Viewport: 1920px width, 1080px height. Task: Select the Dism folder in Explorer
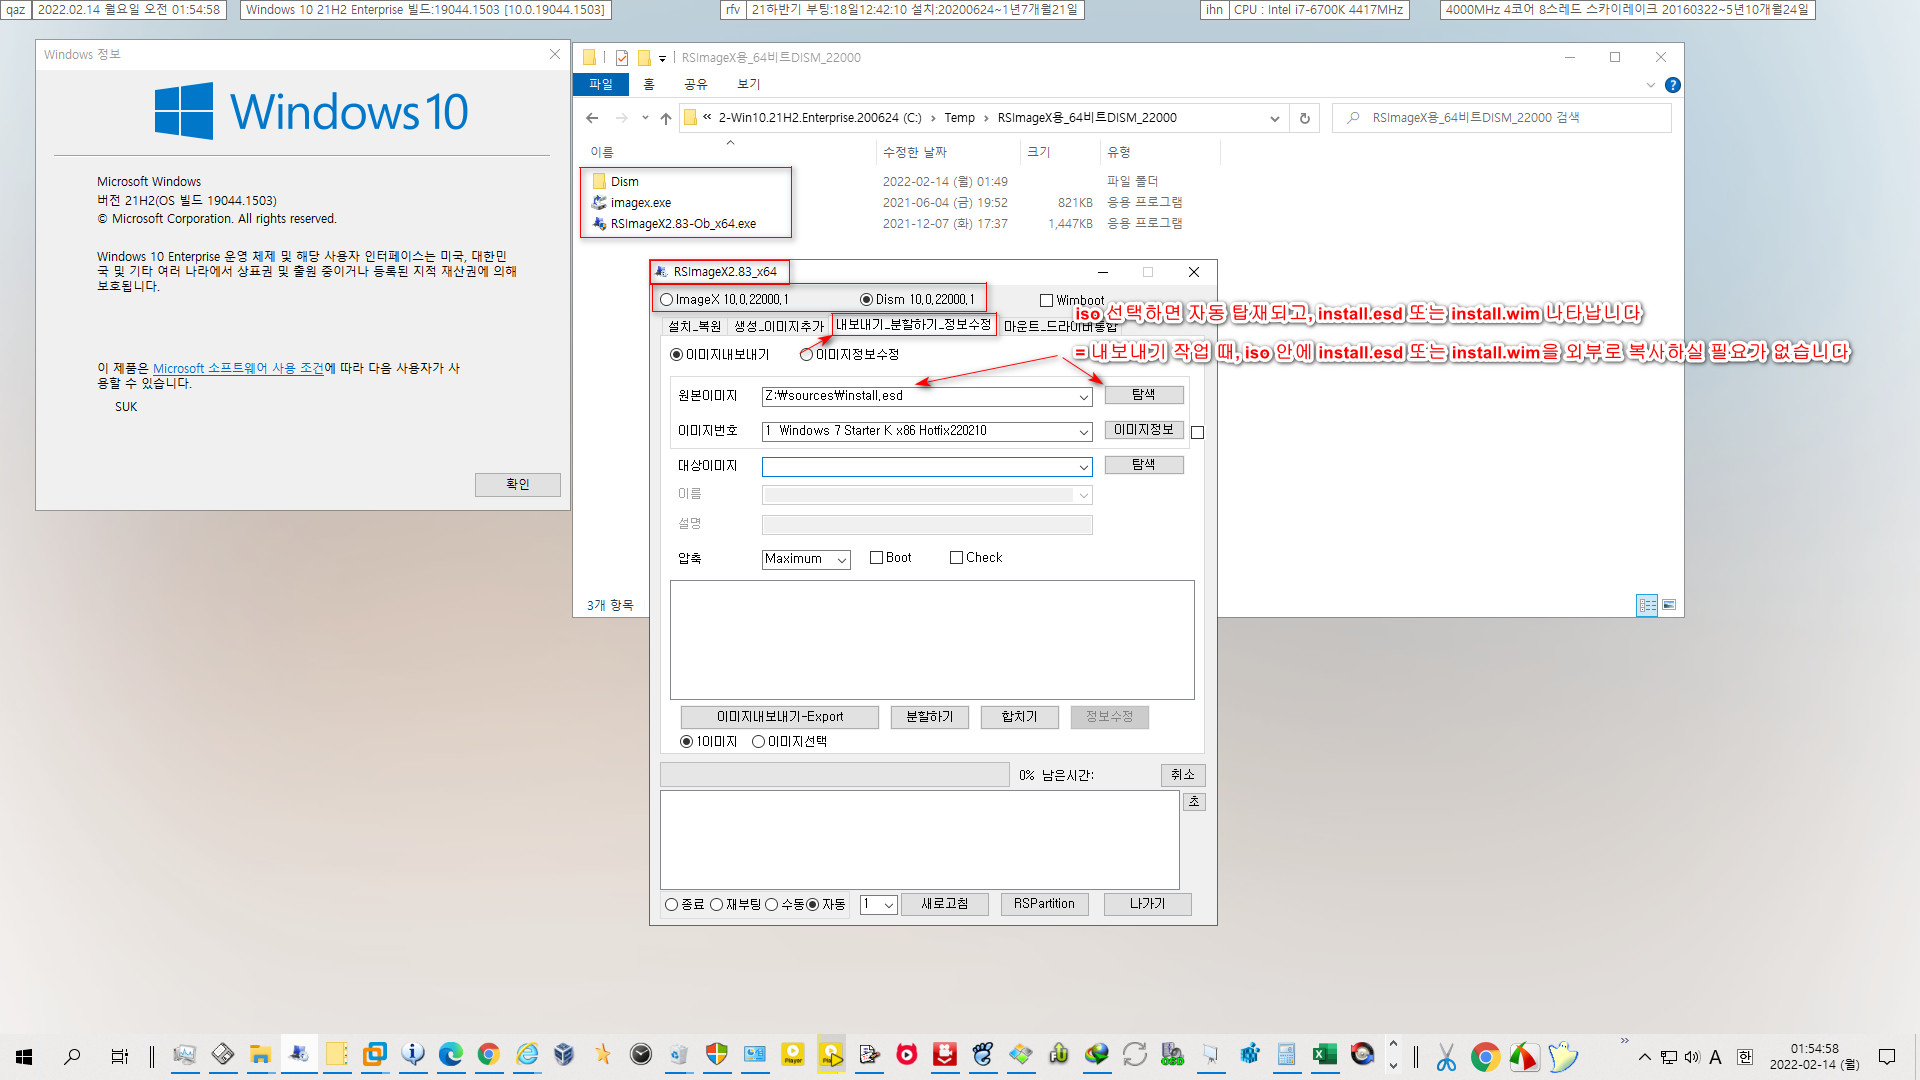[x=625, y=181]
